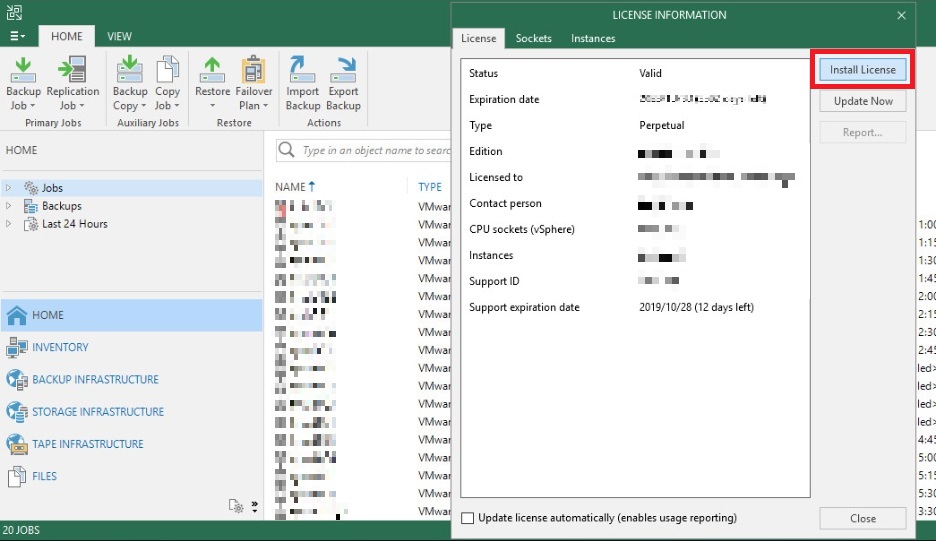Click the Install License button
Screen dimensions: 936x541
point(863,70)
